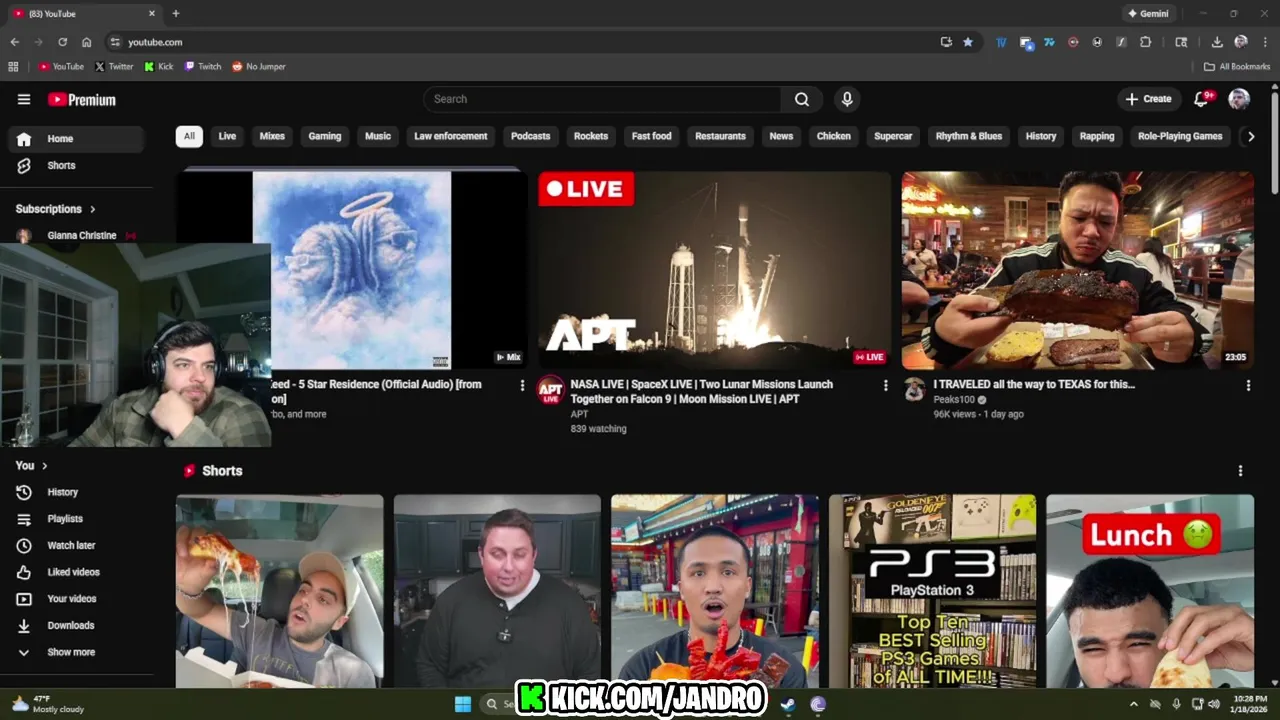Open the APT channel avatar
The image size is (1280, 720).
[x=551, y=390]
